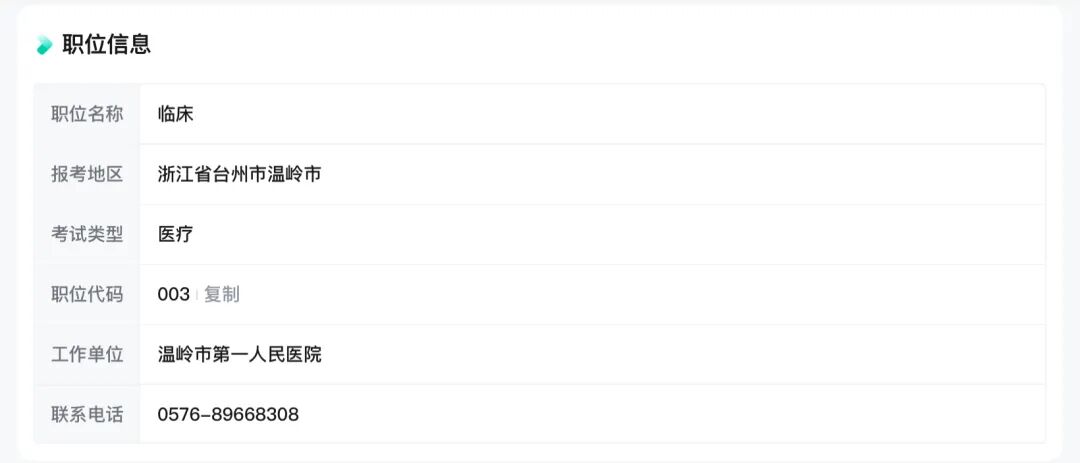Click the divider between 003 and 复制
The width and height of the screenshot is (1080, 463).
coord(197,294)
